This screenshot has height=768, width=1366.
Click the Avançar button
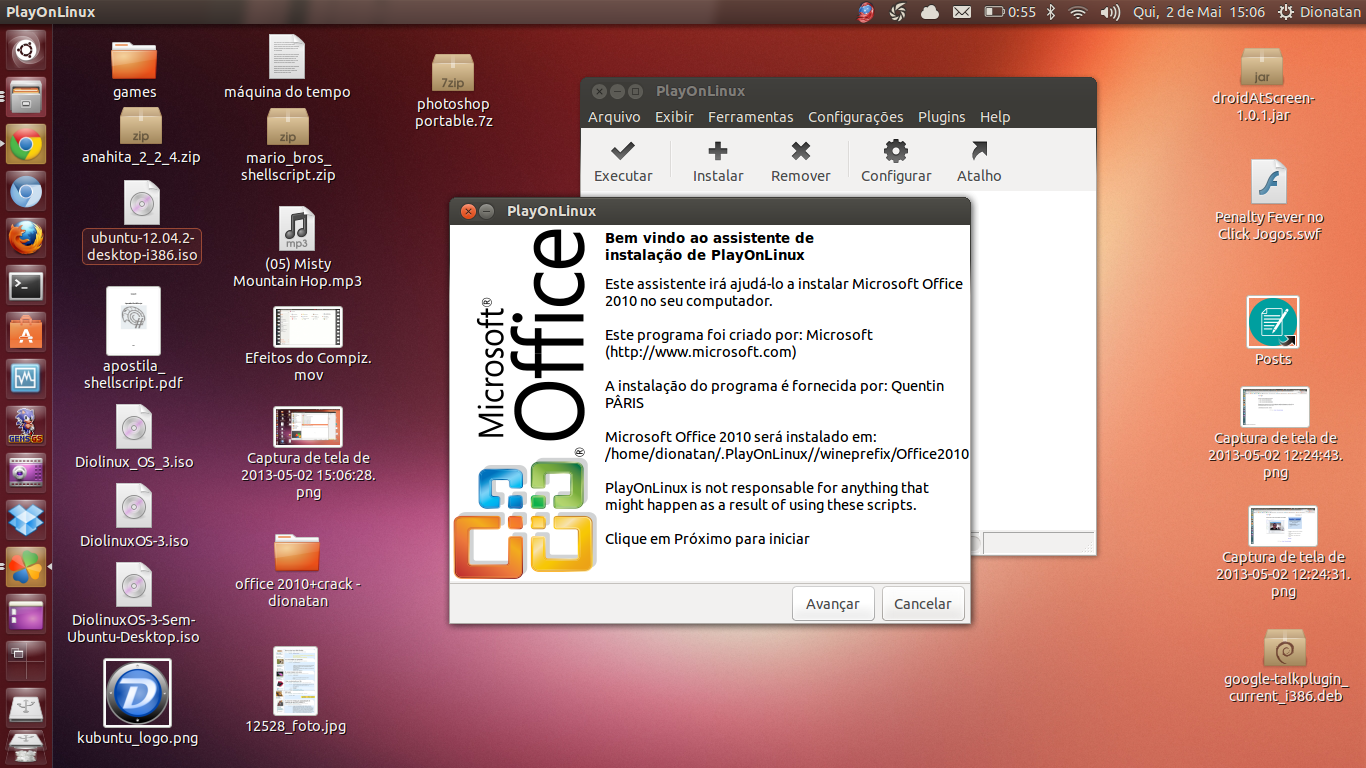833,604
